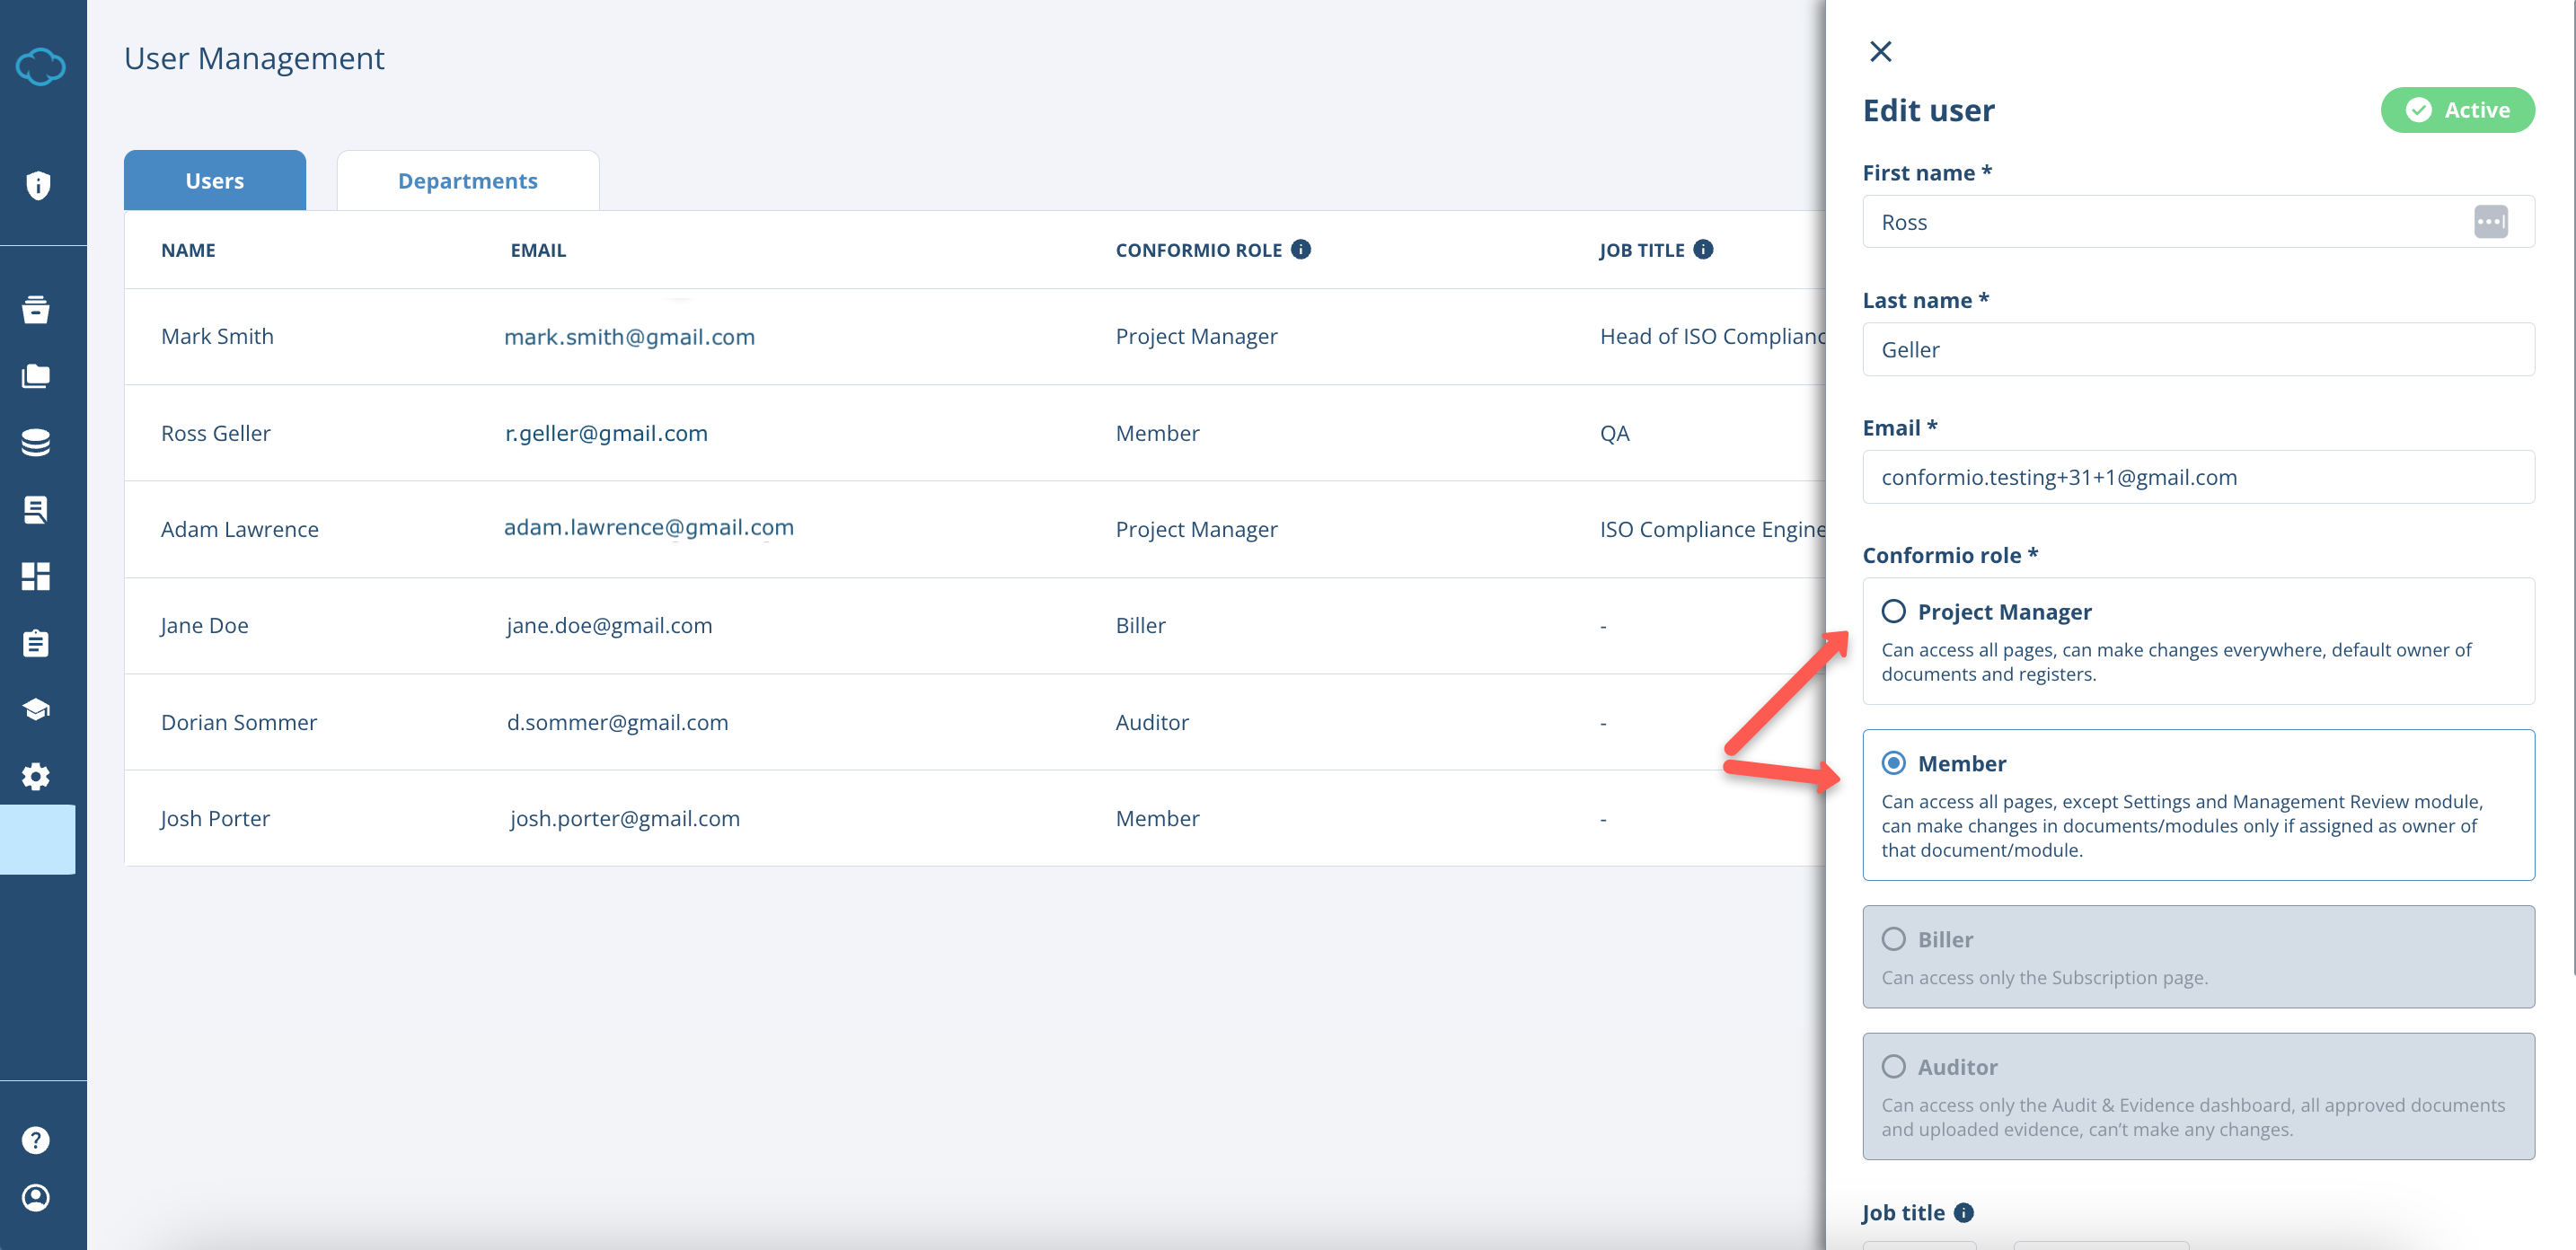Switch to the Departments tab
This screenshot has width=2576, height=1250.
(x=468, y=180)
